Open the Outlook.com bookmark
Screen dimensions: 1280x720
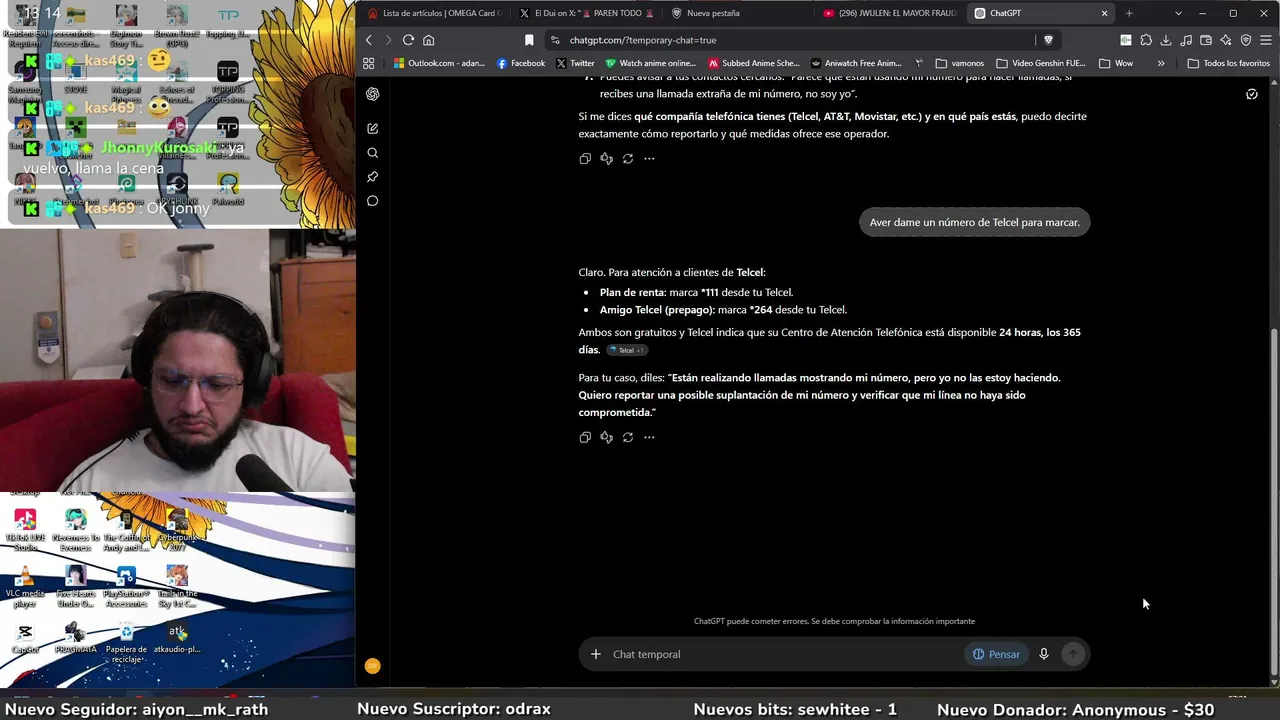coord(439,63)
